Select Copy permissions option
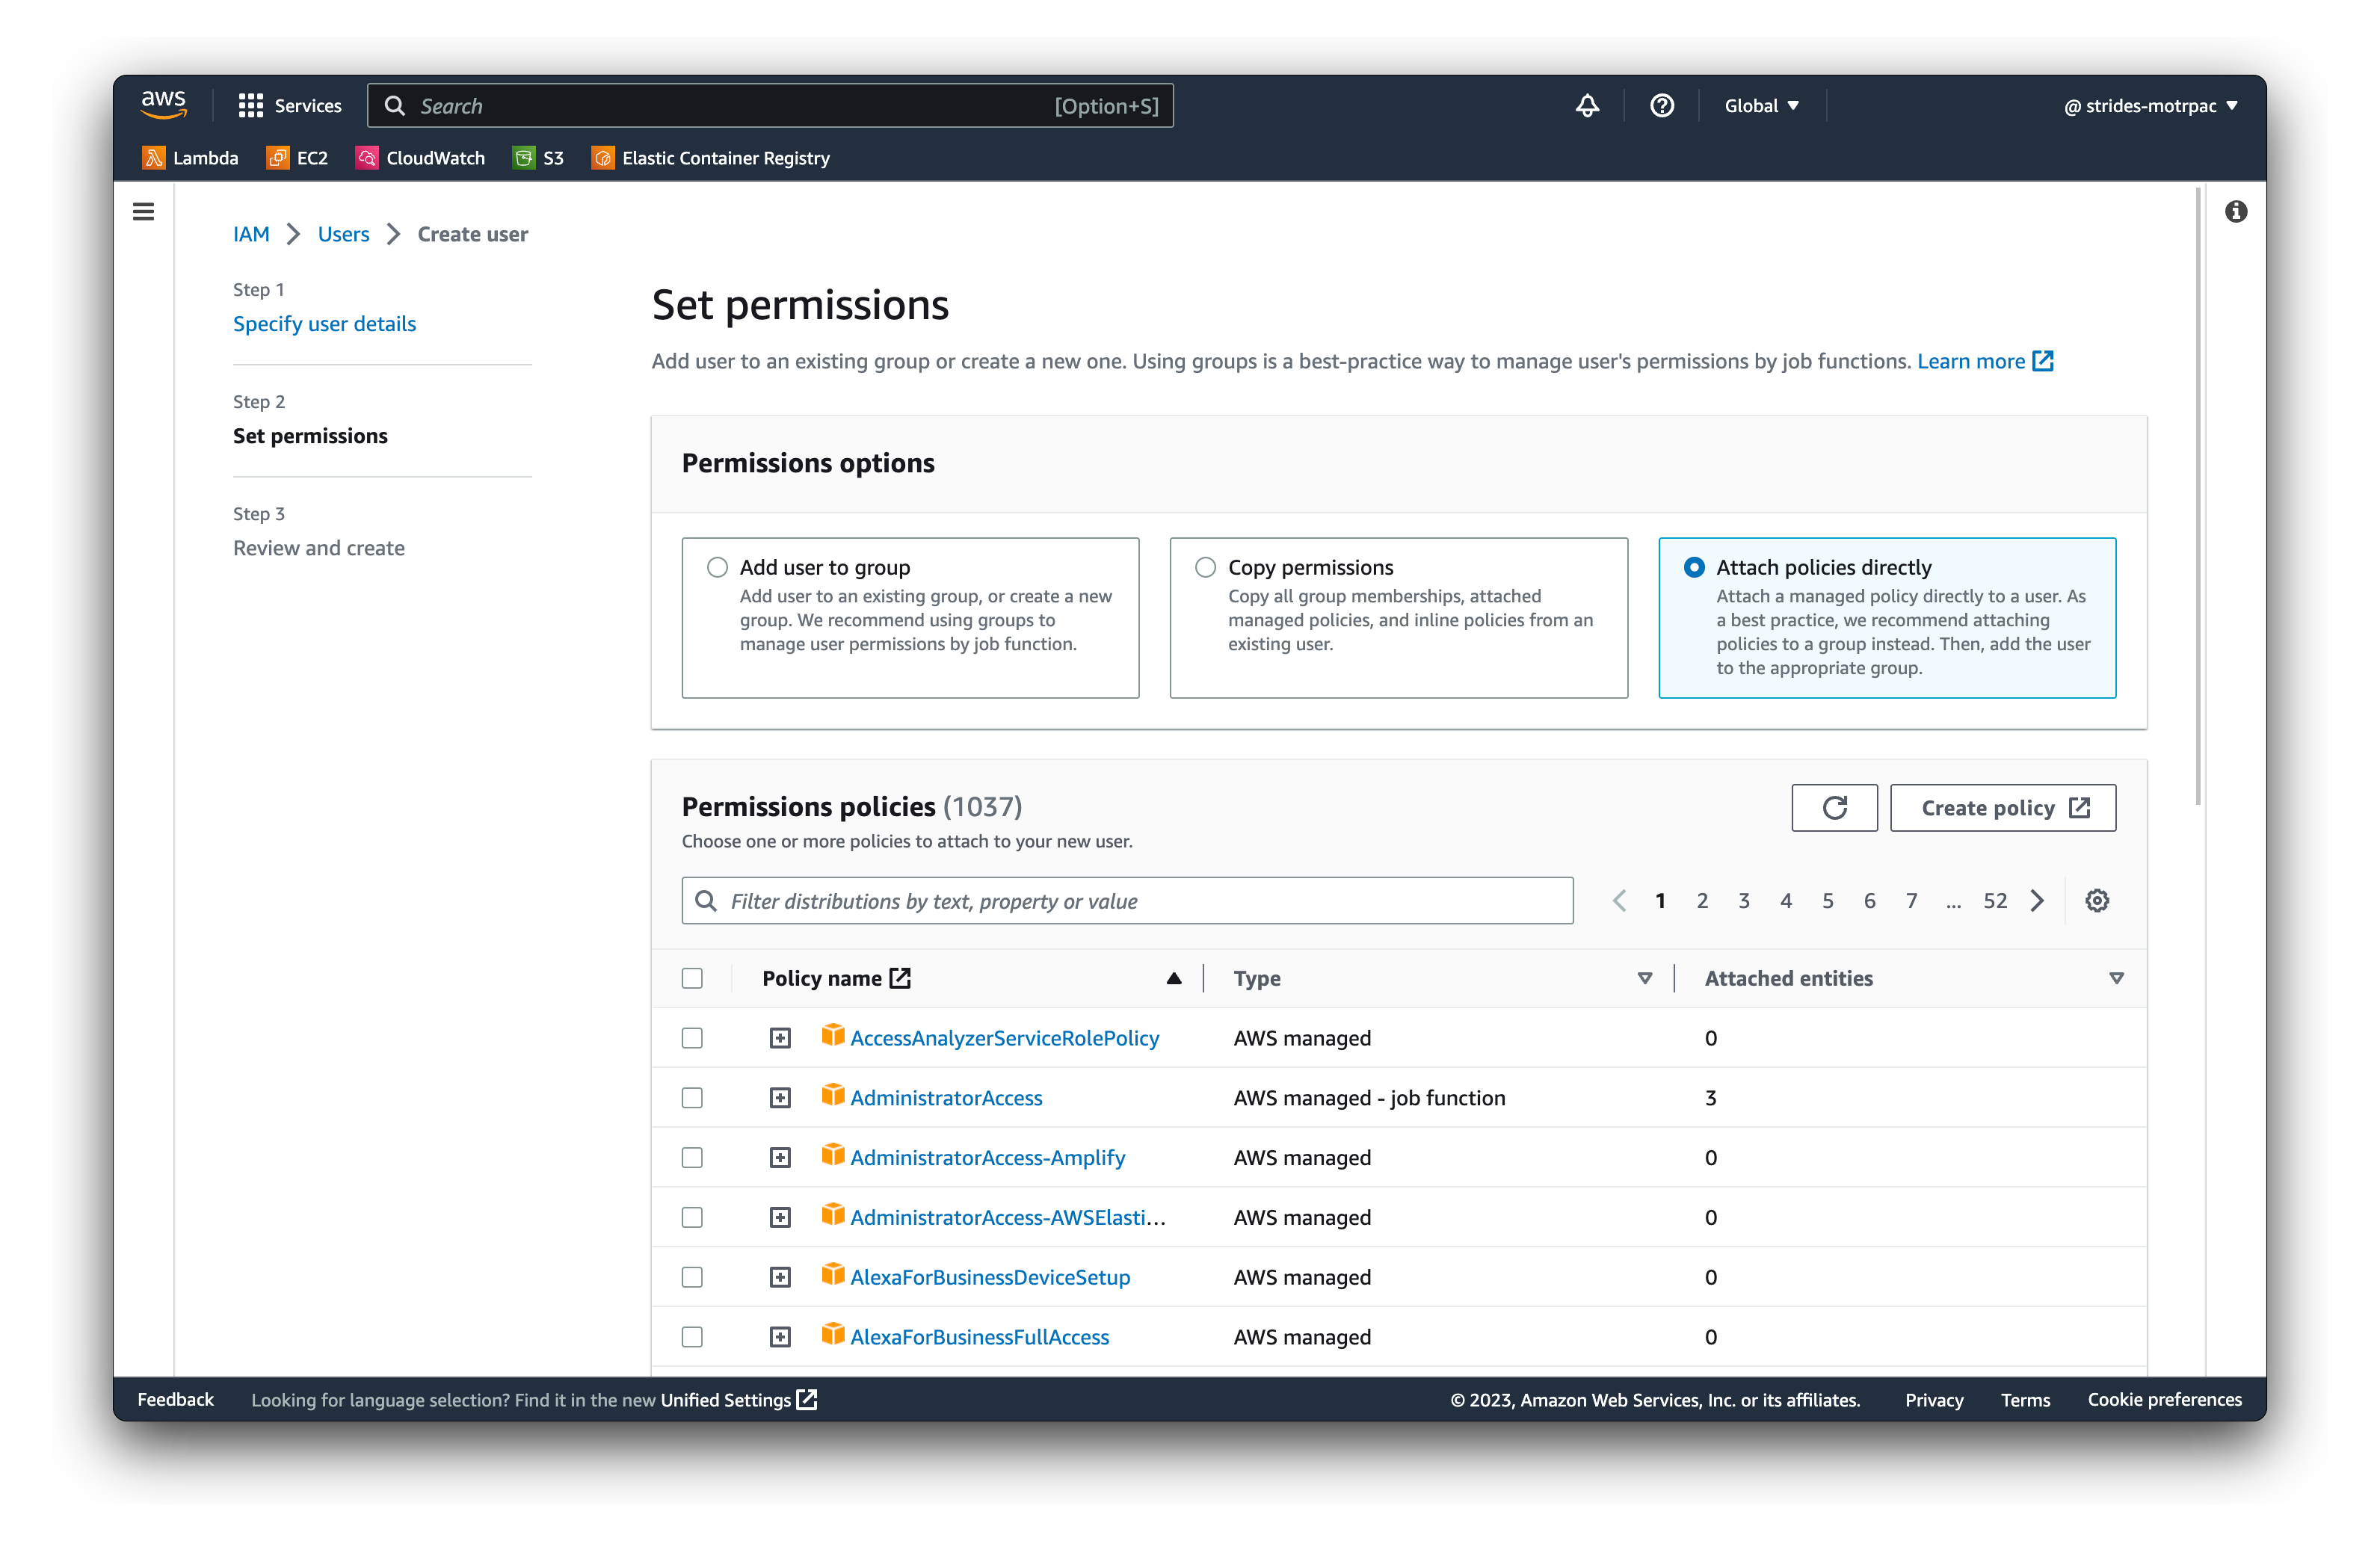Image resolution: width=2380 pixels, height=1541 pixels. coord(1206,567)
